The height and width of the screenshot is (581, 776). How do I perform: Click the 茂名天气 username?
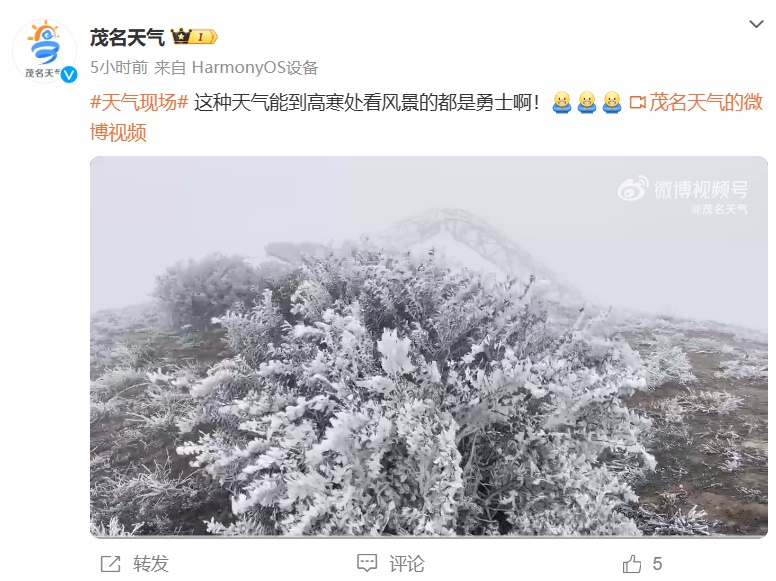coord(127,37)
